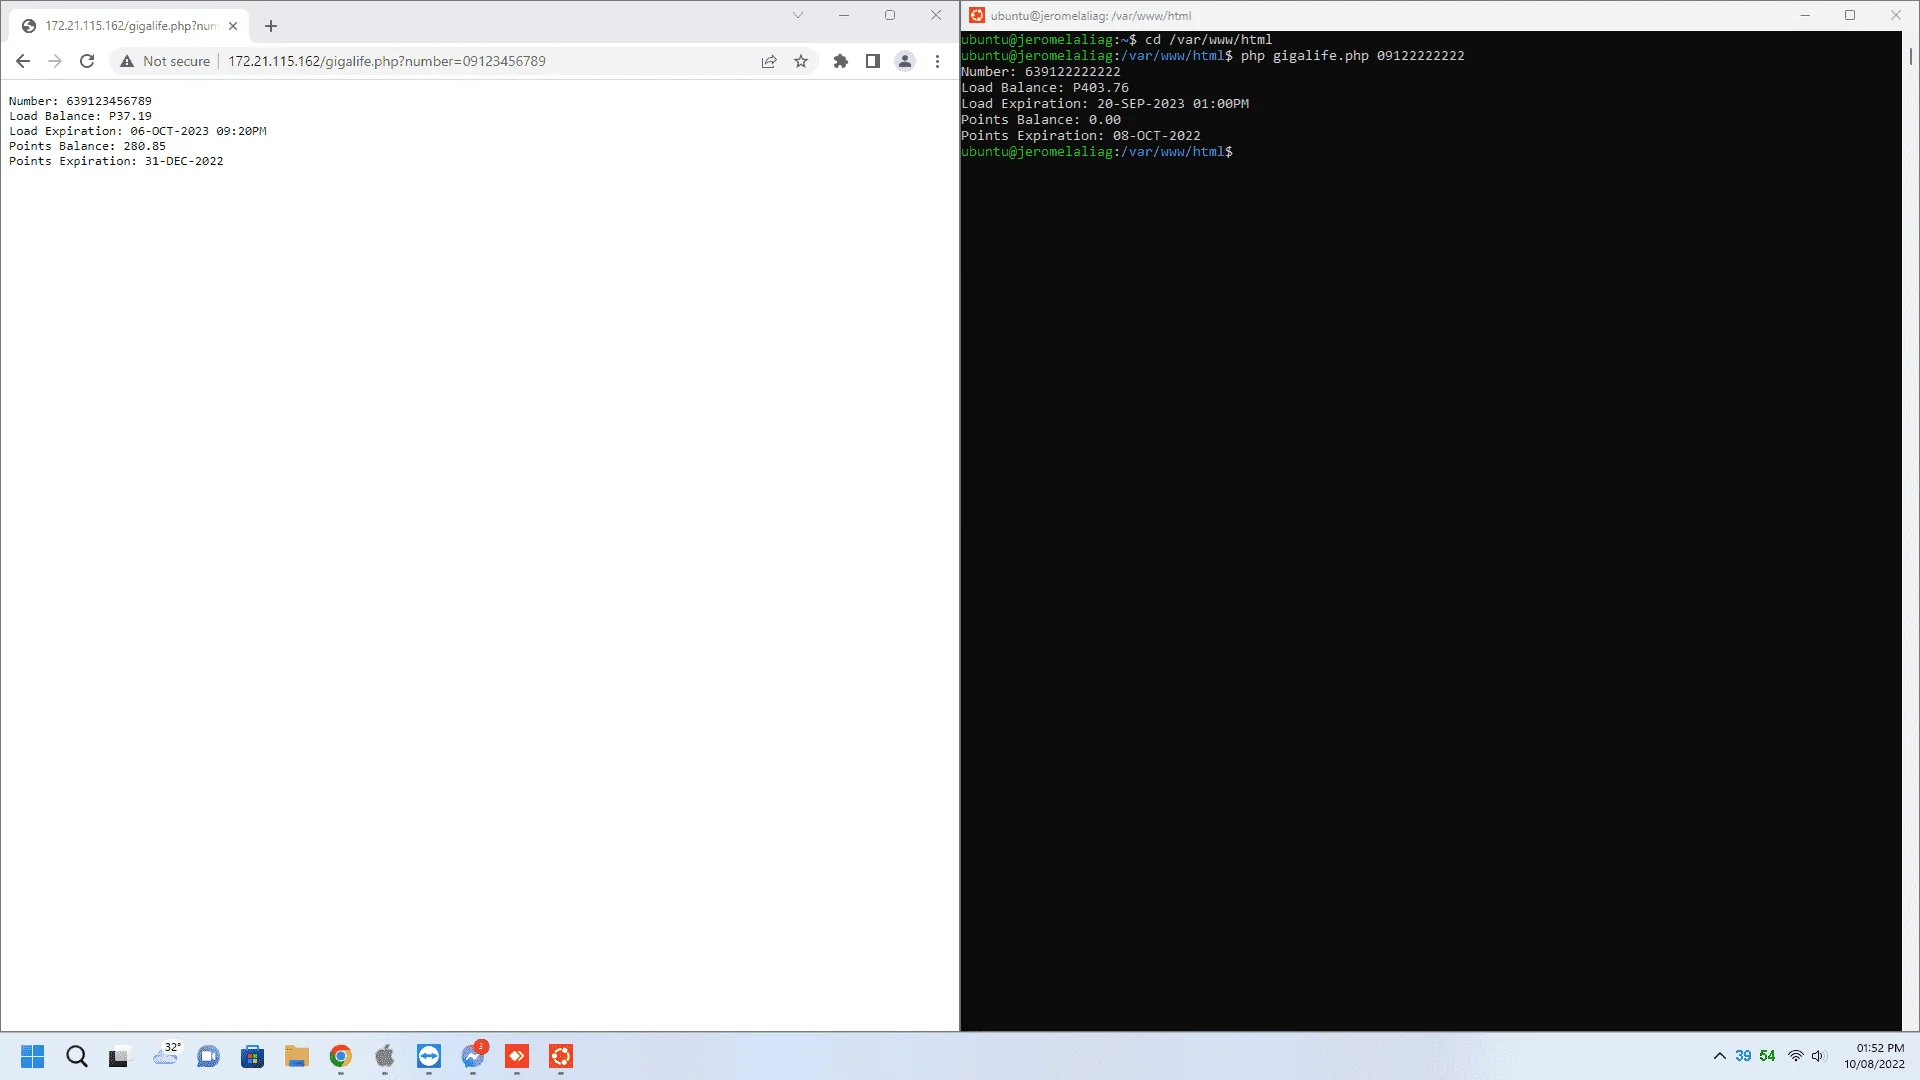Open TeamViewer from taskbar
This screenshot has height=1080, width=1920.
[429, 1056]
